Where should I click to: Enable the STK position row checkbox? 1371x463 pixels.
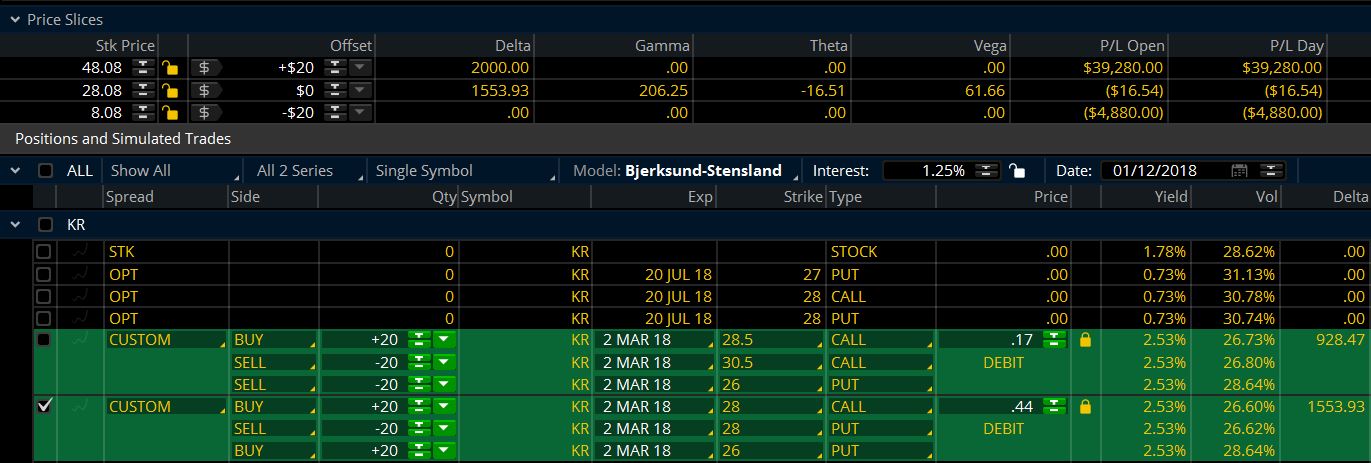click(43, 252)
